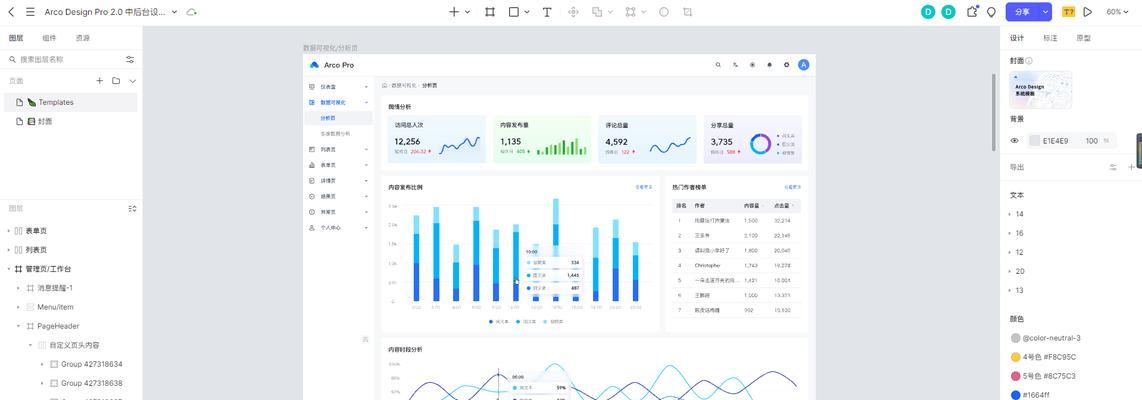Open shape tool dropdown arrow
1142x400 pixels.
pos(527,12)
